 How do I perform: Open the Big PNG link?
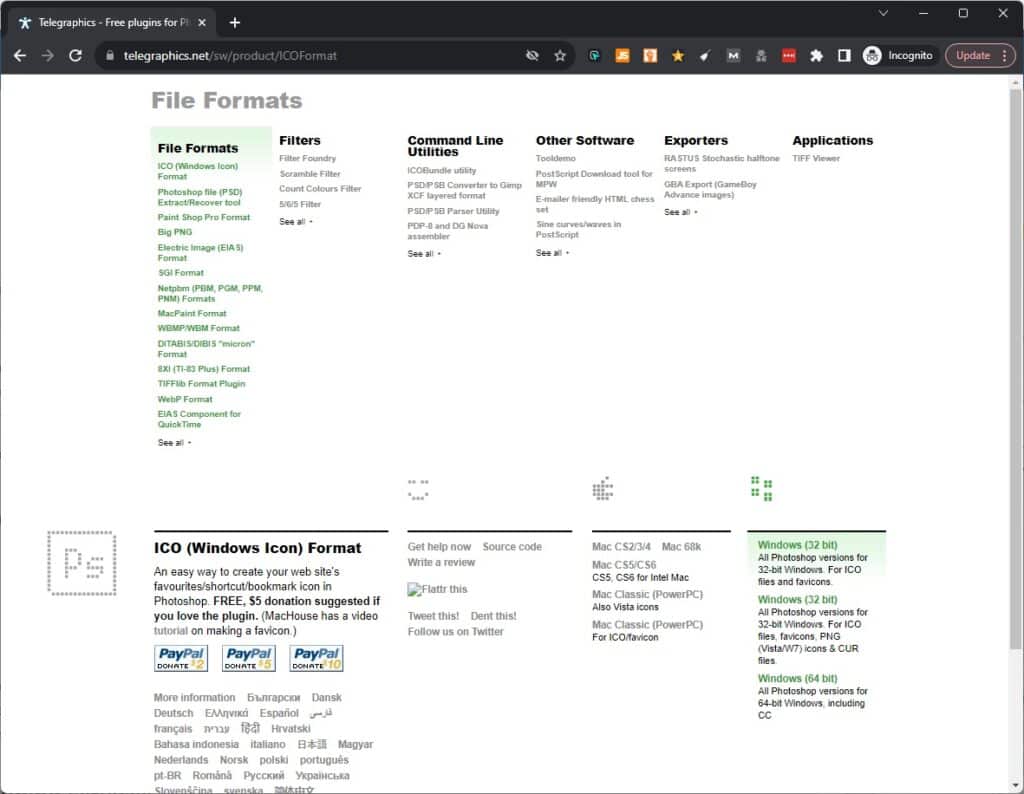point(175,232)
